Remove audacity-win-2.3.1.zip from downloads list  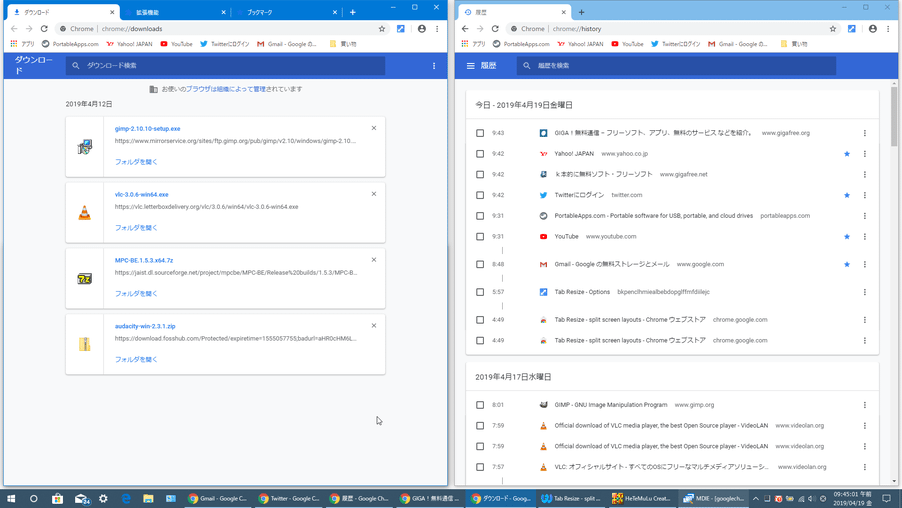point(374,326)
